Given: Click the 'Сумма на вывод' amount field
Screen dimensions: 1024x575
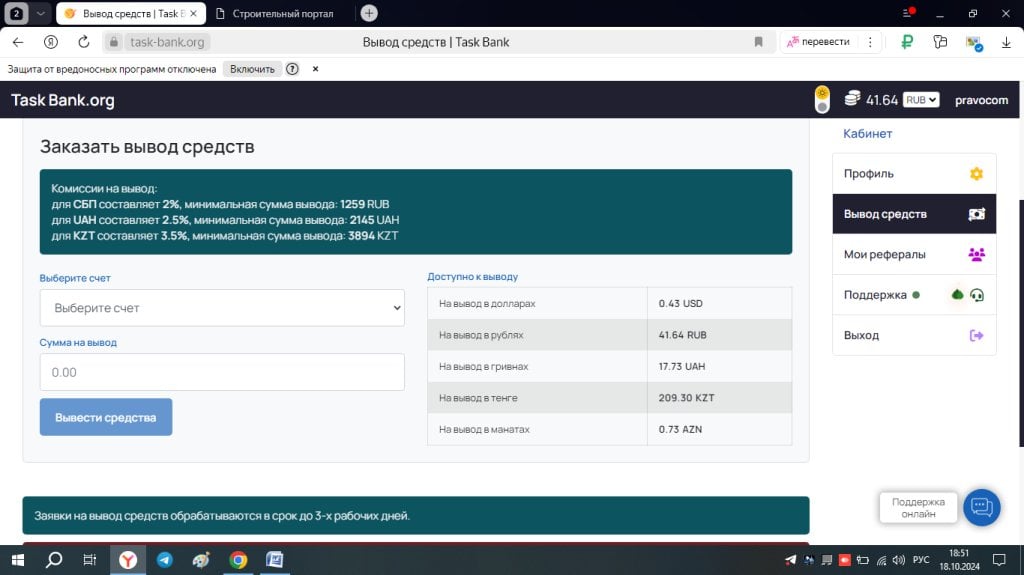Looking at the screenshot, I should (x=222, y=372).
